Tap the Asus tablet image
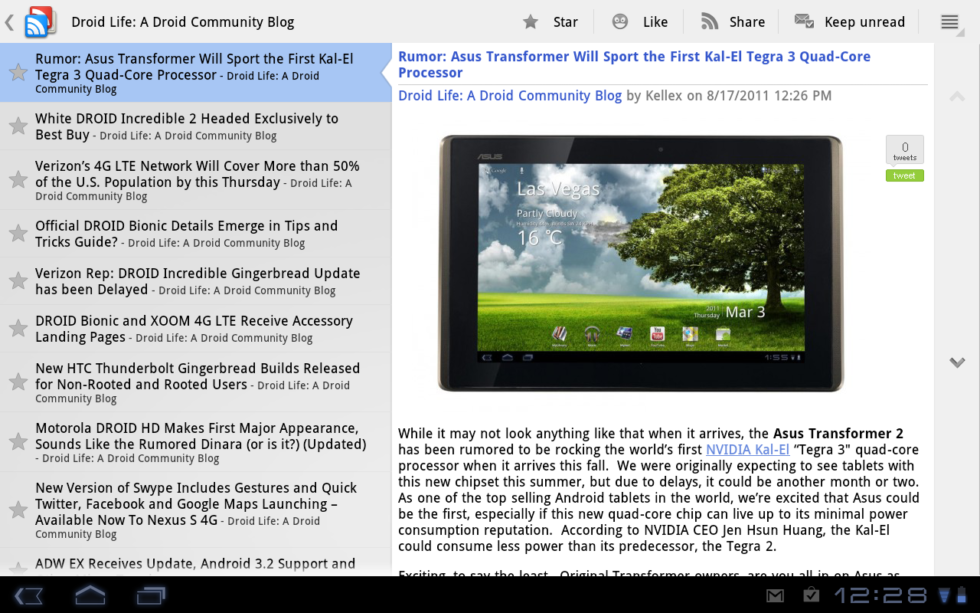Screen dimensions: 980x613 [640, 262]
